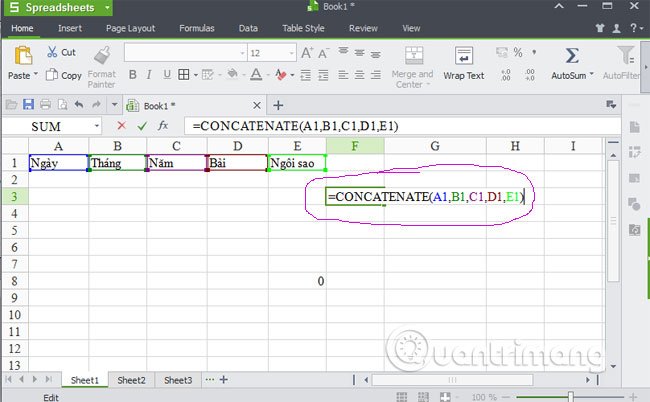Apply percent style format
Viewport: 650px width, 402px height.
click(518, 52)
